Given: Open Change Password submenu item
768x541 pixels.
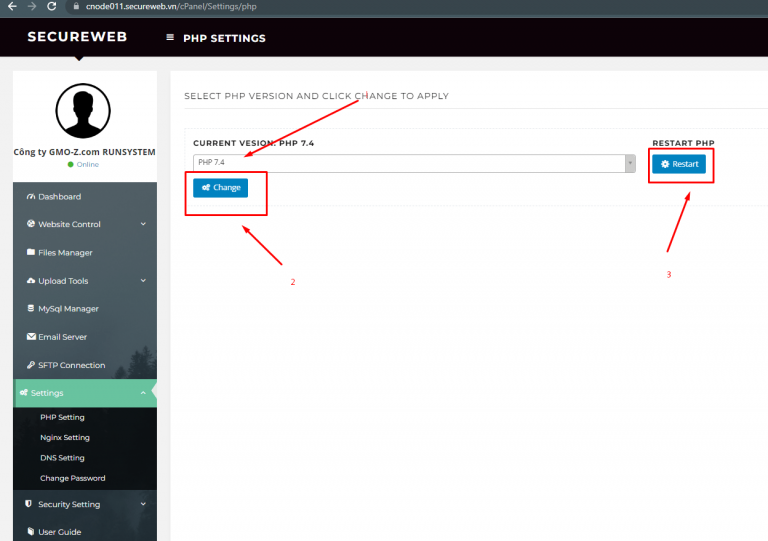Looking at the screenshot, I should 72,478.
